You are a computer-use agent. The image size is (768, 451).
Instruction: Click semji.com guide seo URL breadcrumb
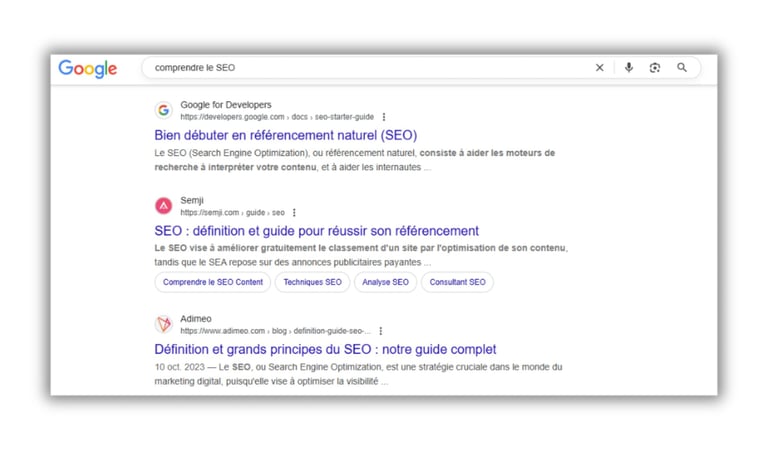(232, 213)
